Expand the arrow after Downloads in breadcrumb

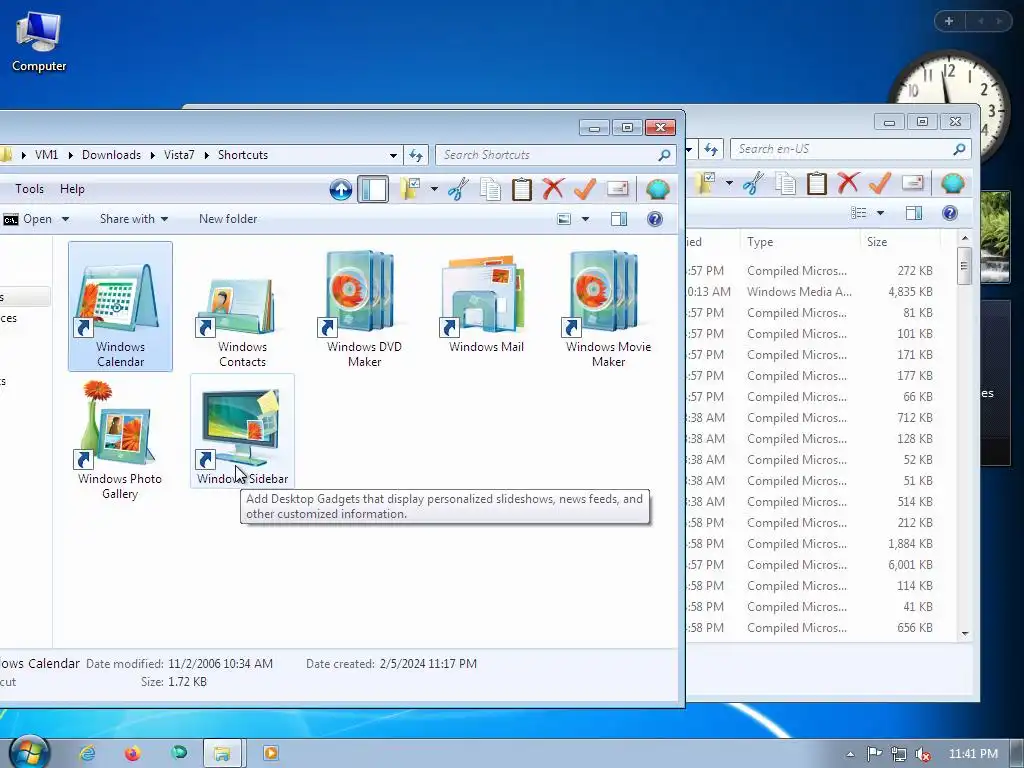(x=152, y=155)
